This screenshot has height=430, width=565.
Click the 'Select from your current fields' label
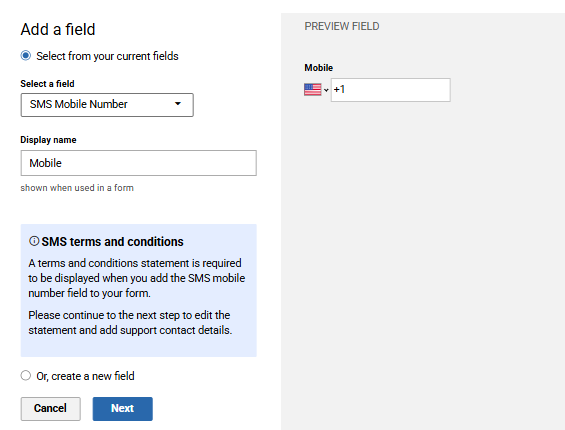tap(107, 56)
